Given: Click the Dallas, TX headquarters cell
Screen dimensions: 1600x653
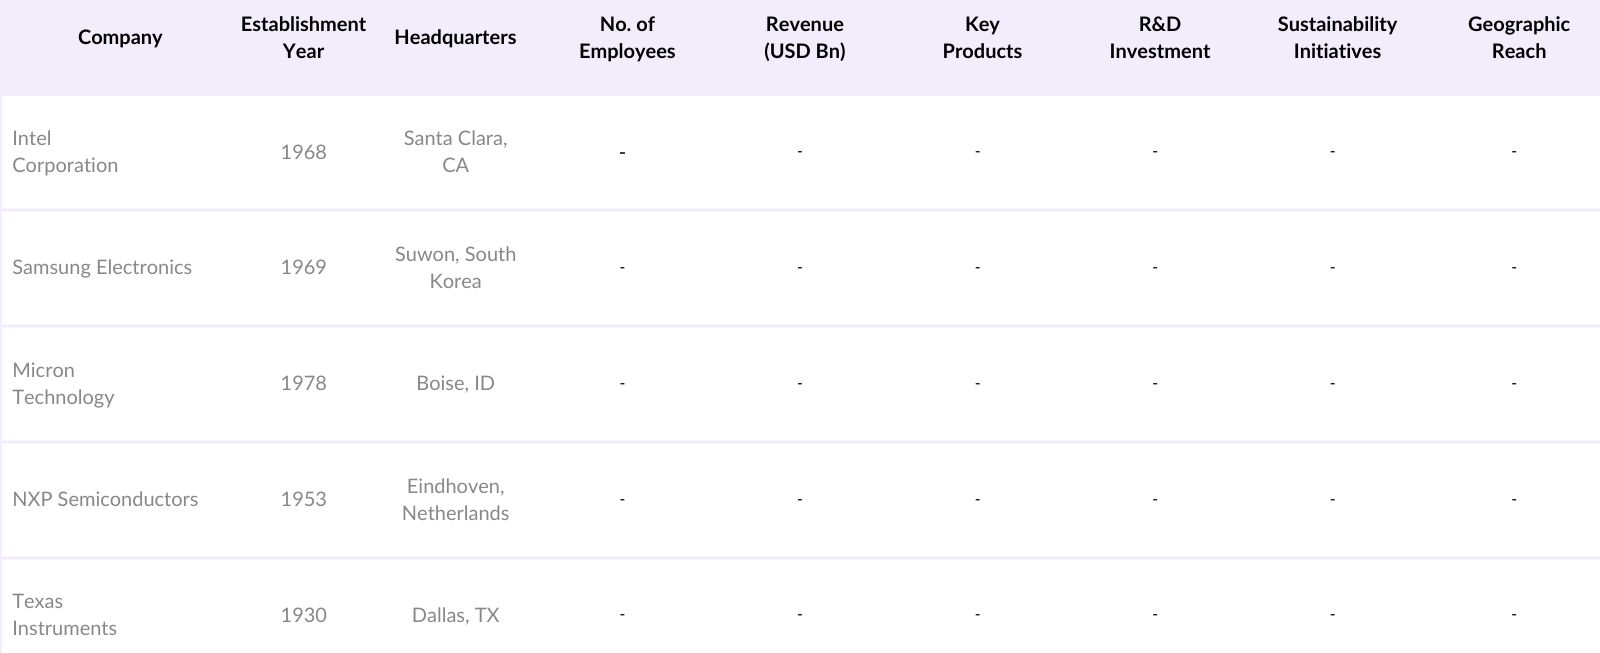Looking at the screenshot, I should click(455, 615).
